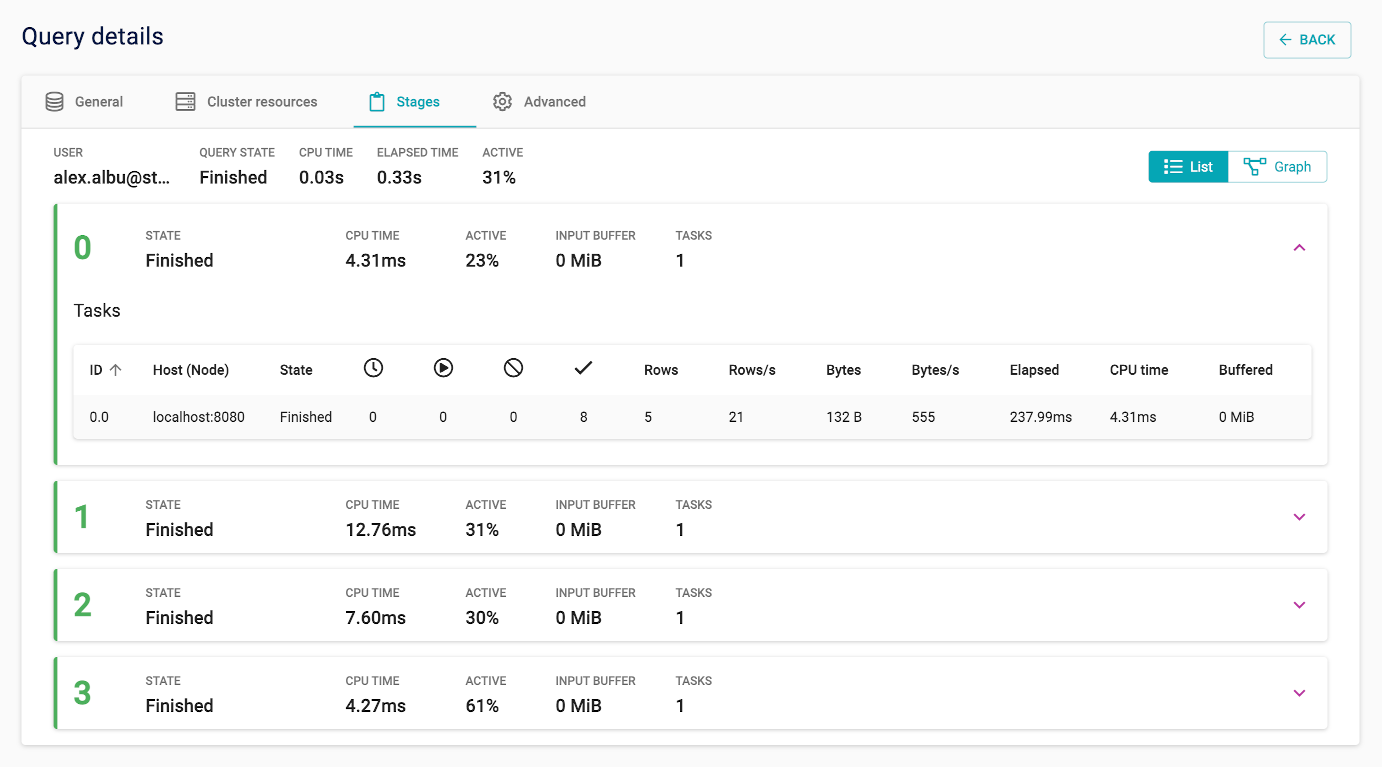Image resolution: width=1382 pixels, height=767 pixels.
Task: Select the graph nodes icon beside Graph
Action: coord(1253,166)
